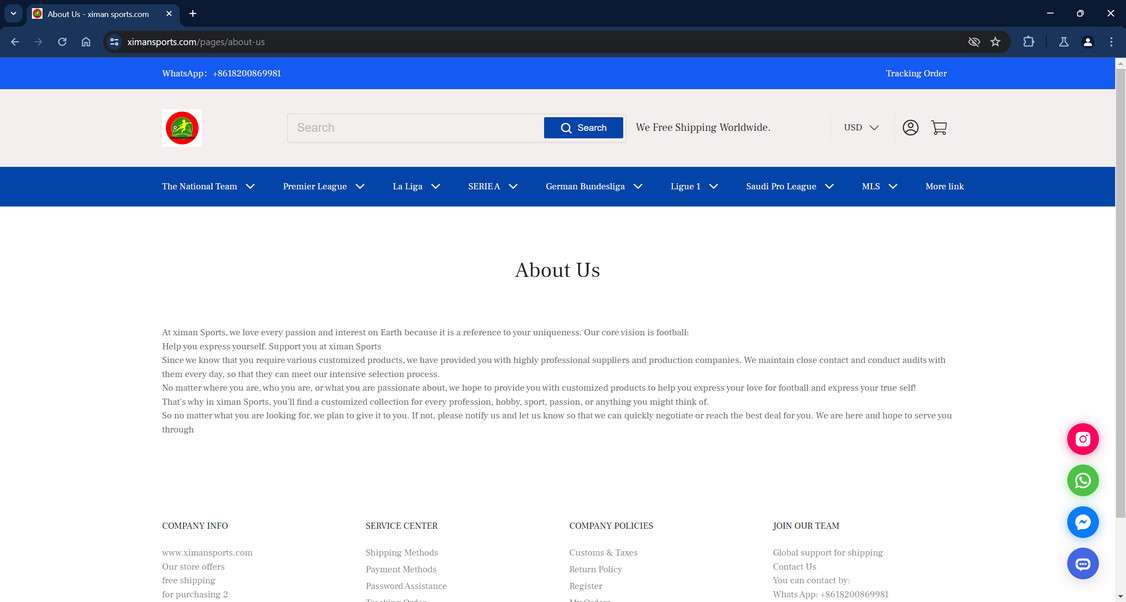1126x602 pixels.
Task: Open the Customs & Taxes link
Action: (603, 553)
